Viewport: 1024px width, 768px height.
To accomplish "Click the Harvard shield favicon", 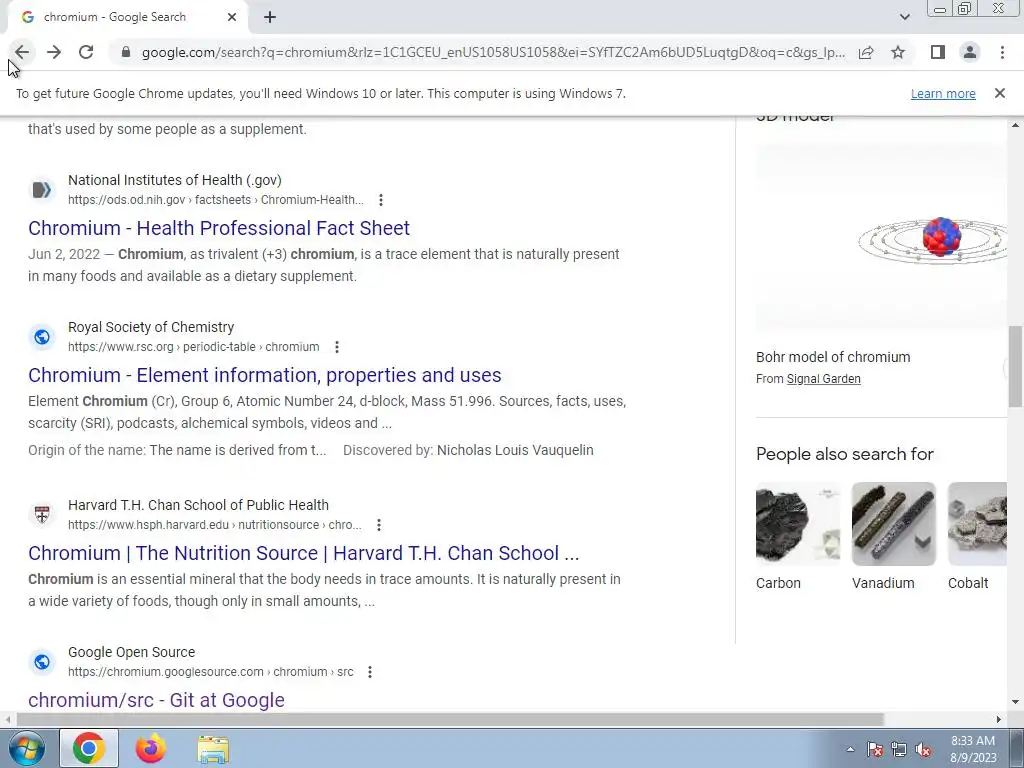I will click(x=42, y=515).
